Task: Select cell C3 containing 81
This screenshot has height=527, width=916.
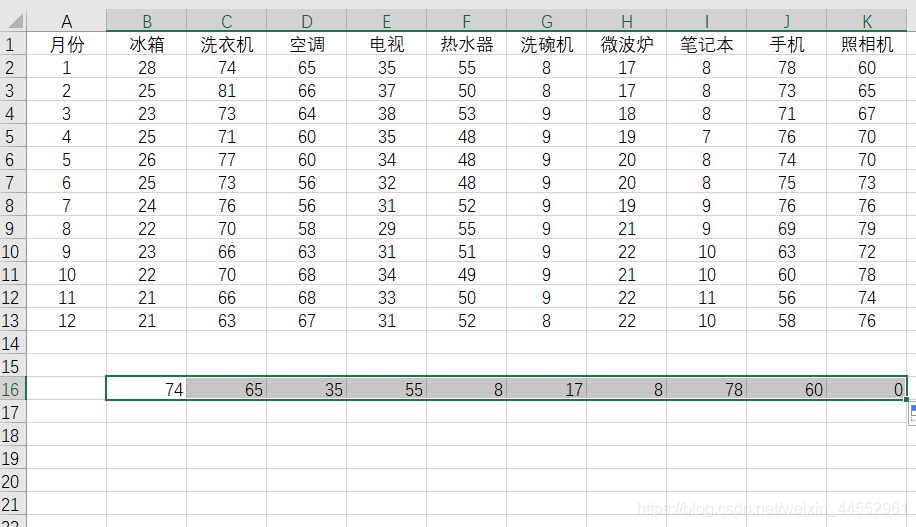Action: click(227, 91)
